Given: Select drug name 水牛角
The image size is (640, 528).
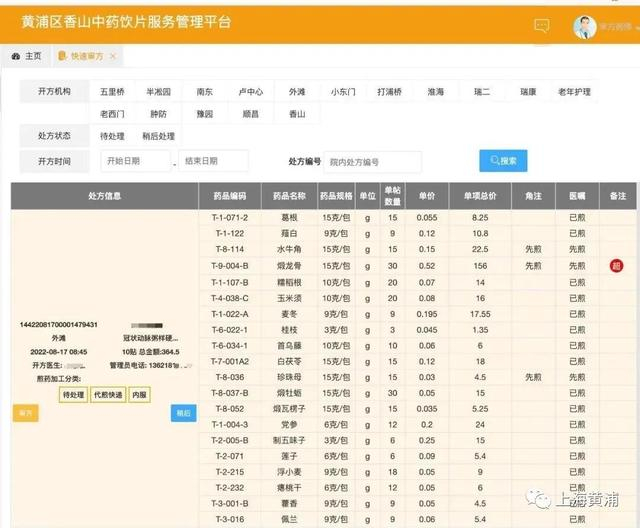Looking at the screenshot, I should [x=289, y=249].
